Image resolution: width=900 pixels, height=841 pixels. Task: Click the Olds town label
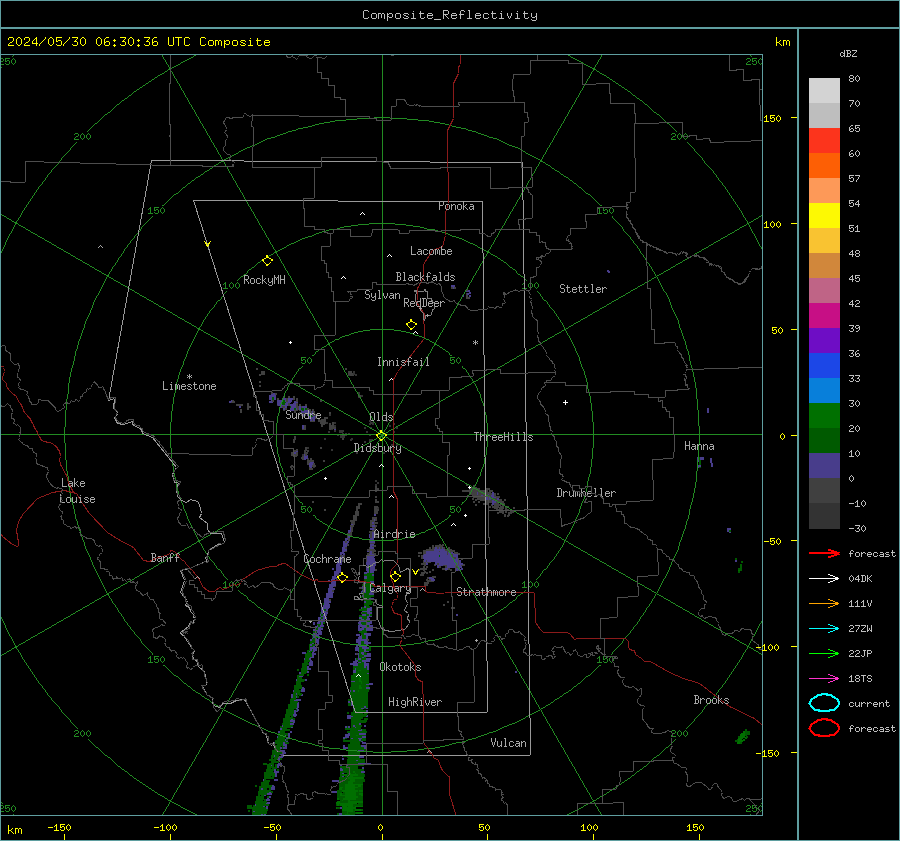[x=381, y=417]
